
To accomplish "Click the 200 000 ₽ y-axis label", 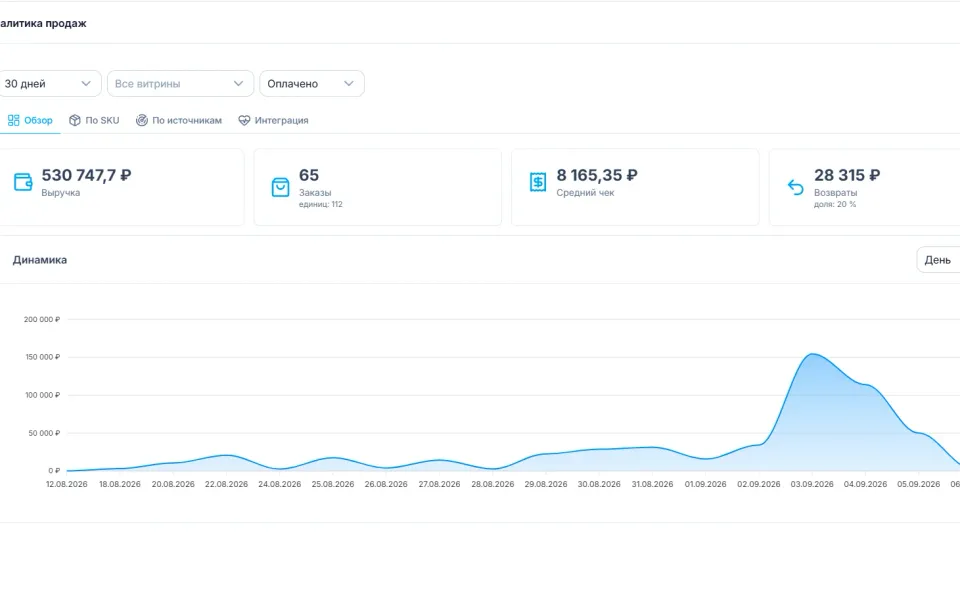I will (x=42, y=320).
